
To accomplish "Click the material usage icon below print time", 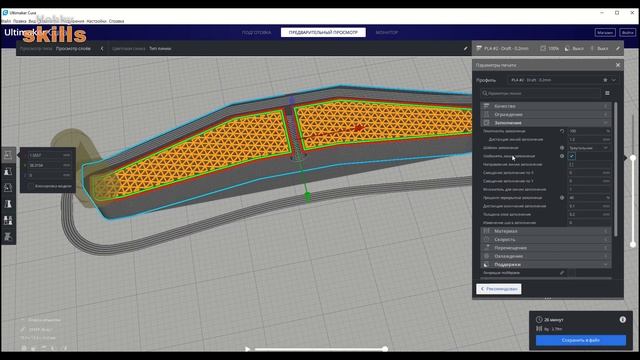I will tap(539, 329).
